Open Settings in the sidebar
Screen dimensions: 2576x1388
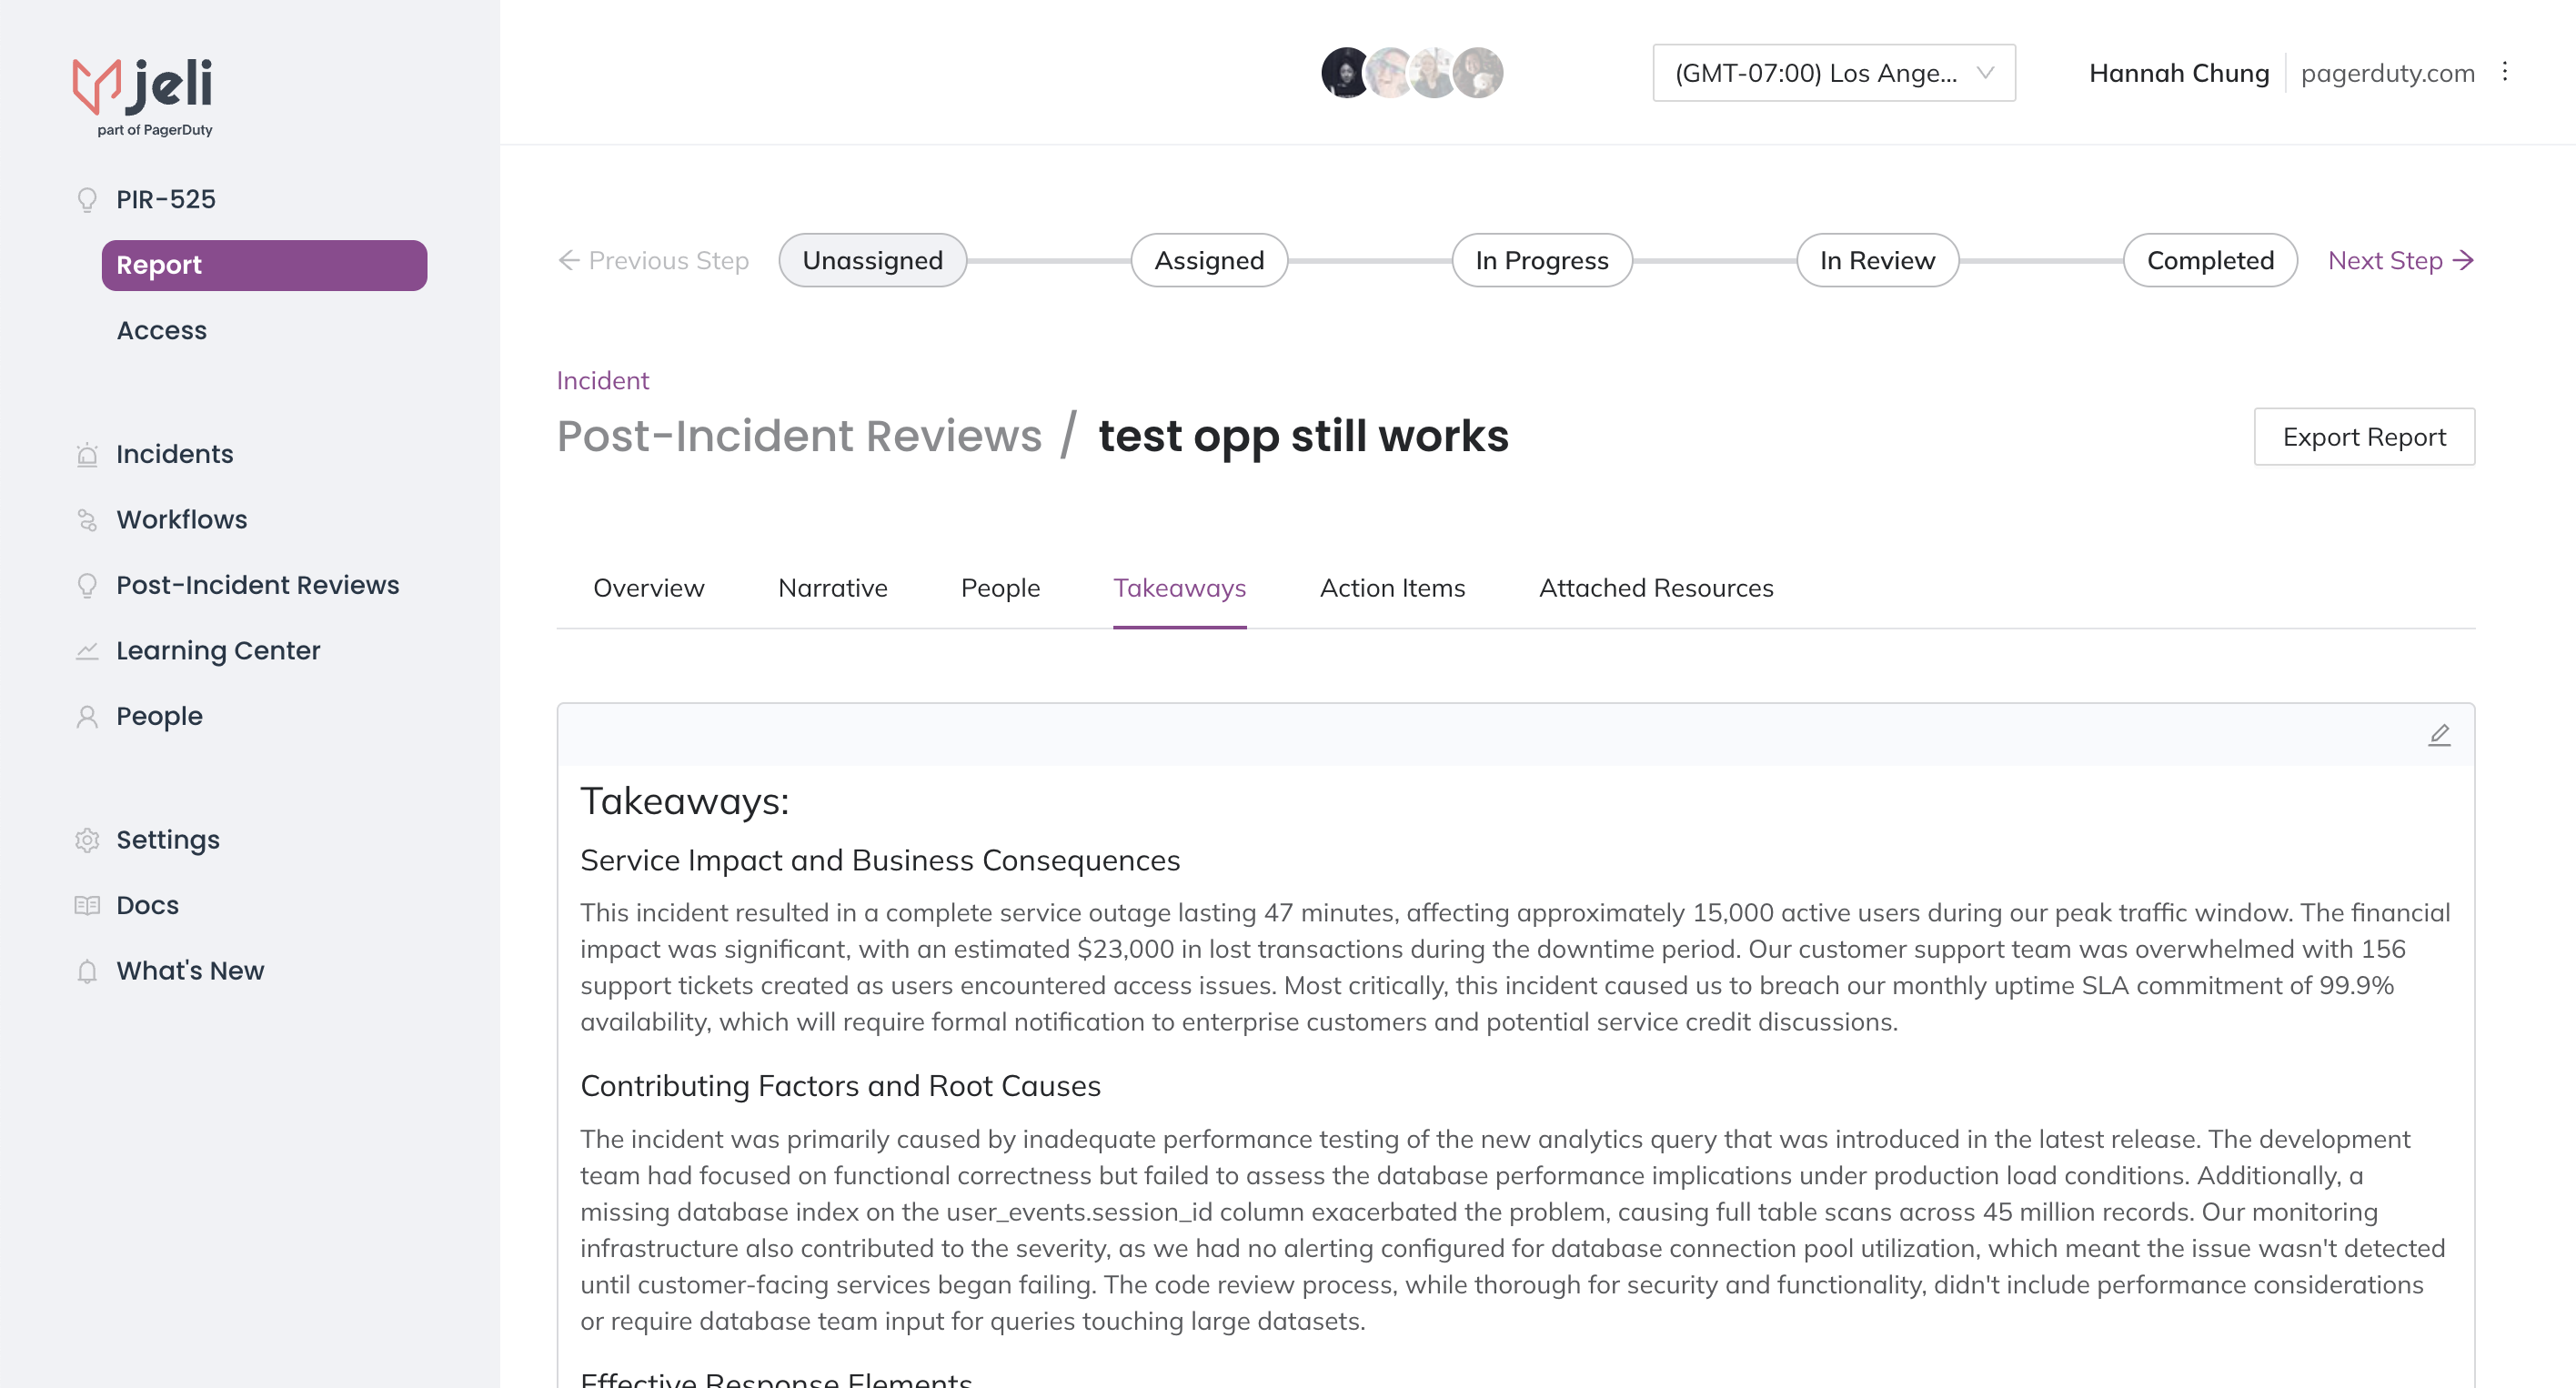(x=168, y=840)
